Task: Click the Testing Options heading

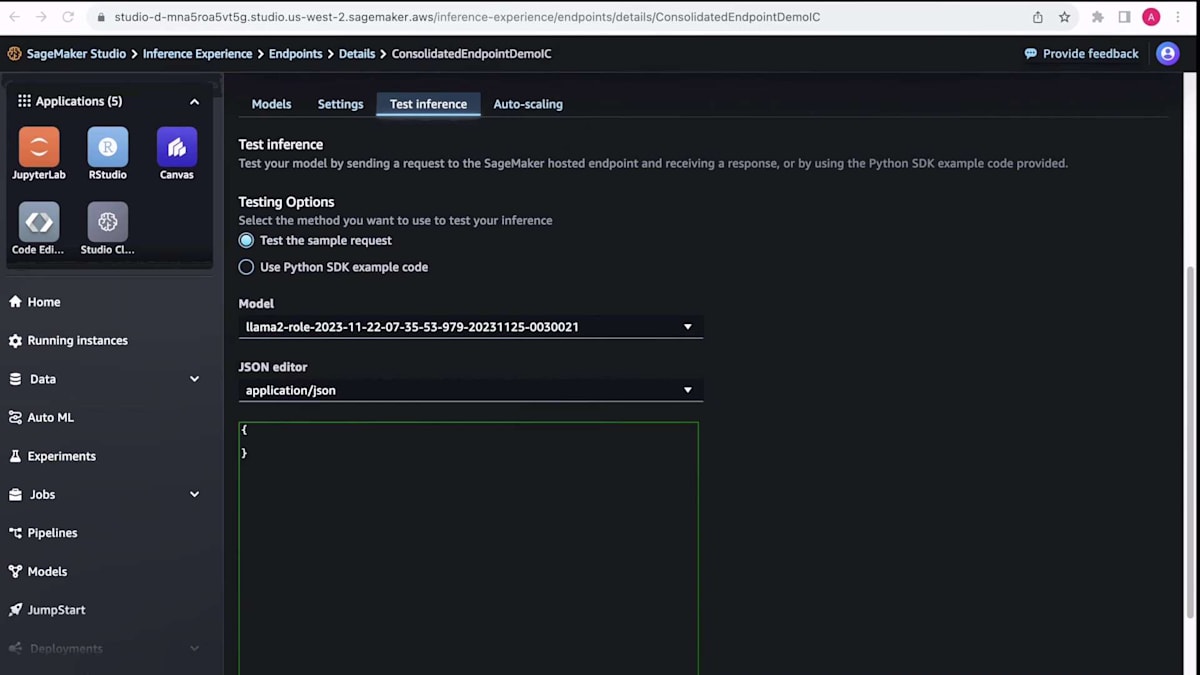Action: 286,202
